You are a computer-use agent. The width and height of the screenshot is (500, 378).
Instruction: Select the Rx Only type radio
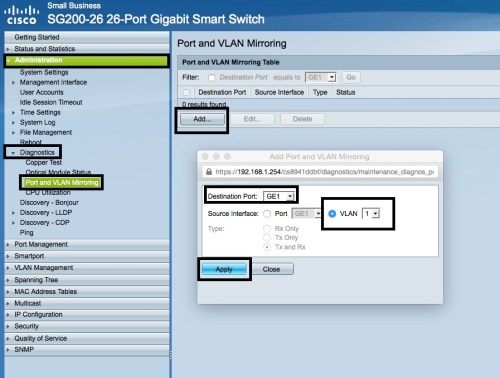(267, 229)
